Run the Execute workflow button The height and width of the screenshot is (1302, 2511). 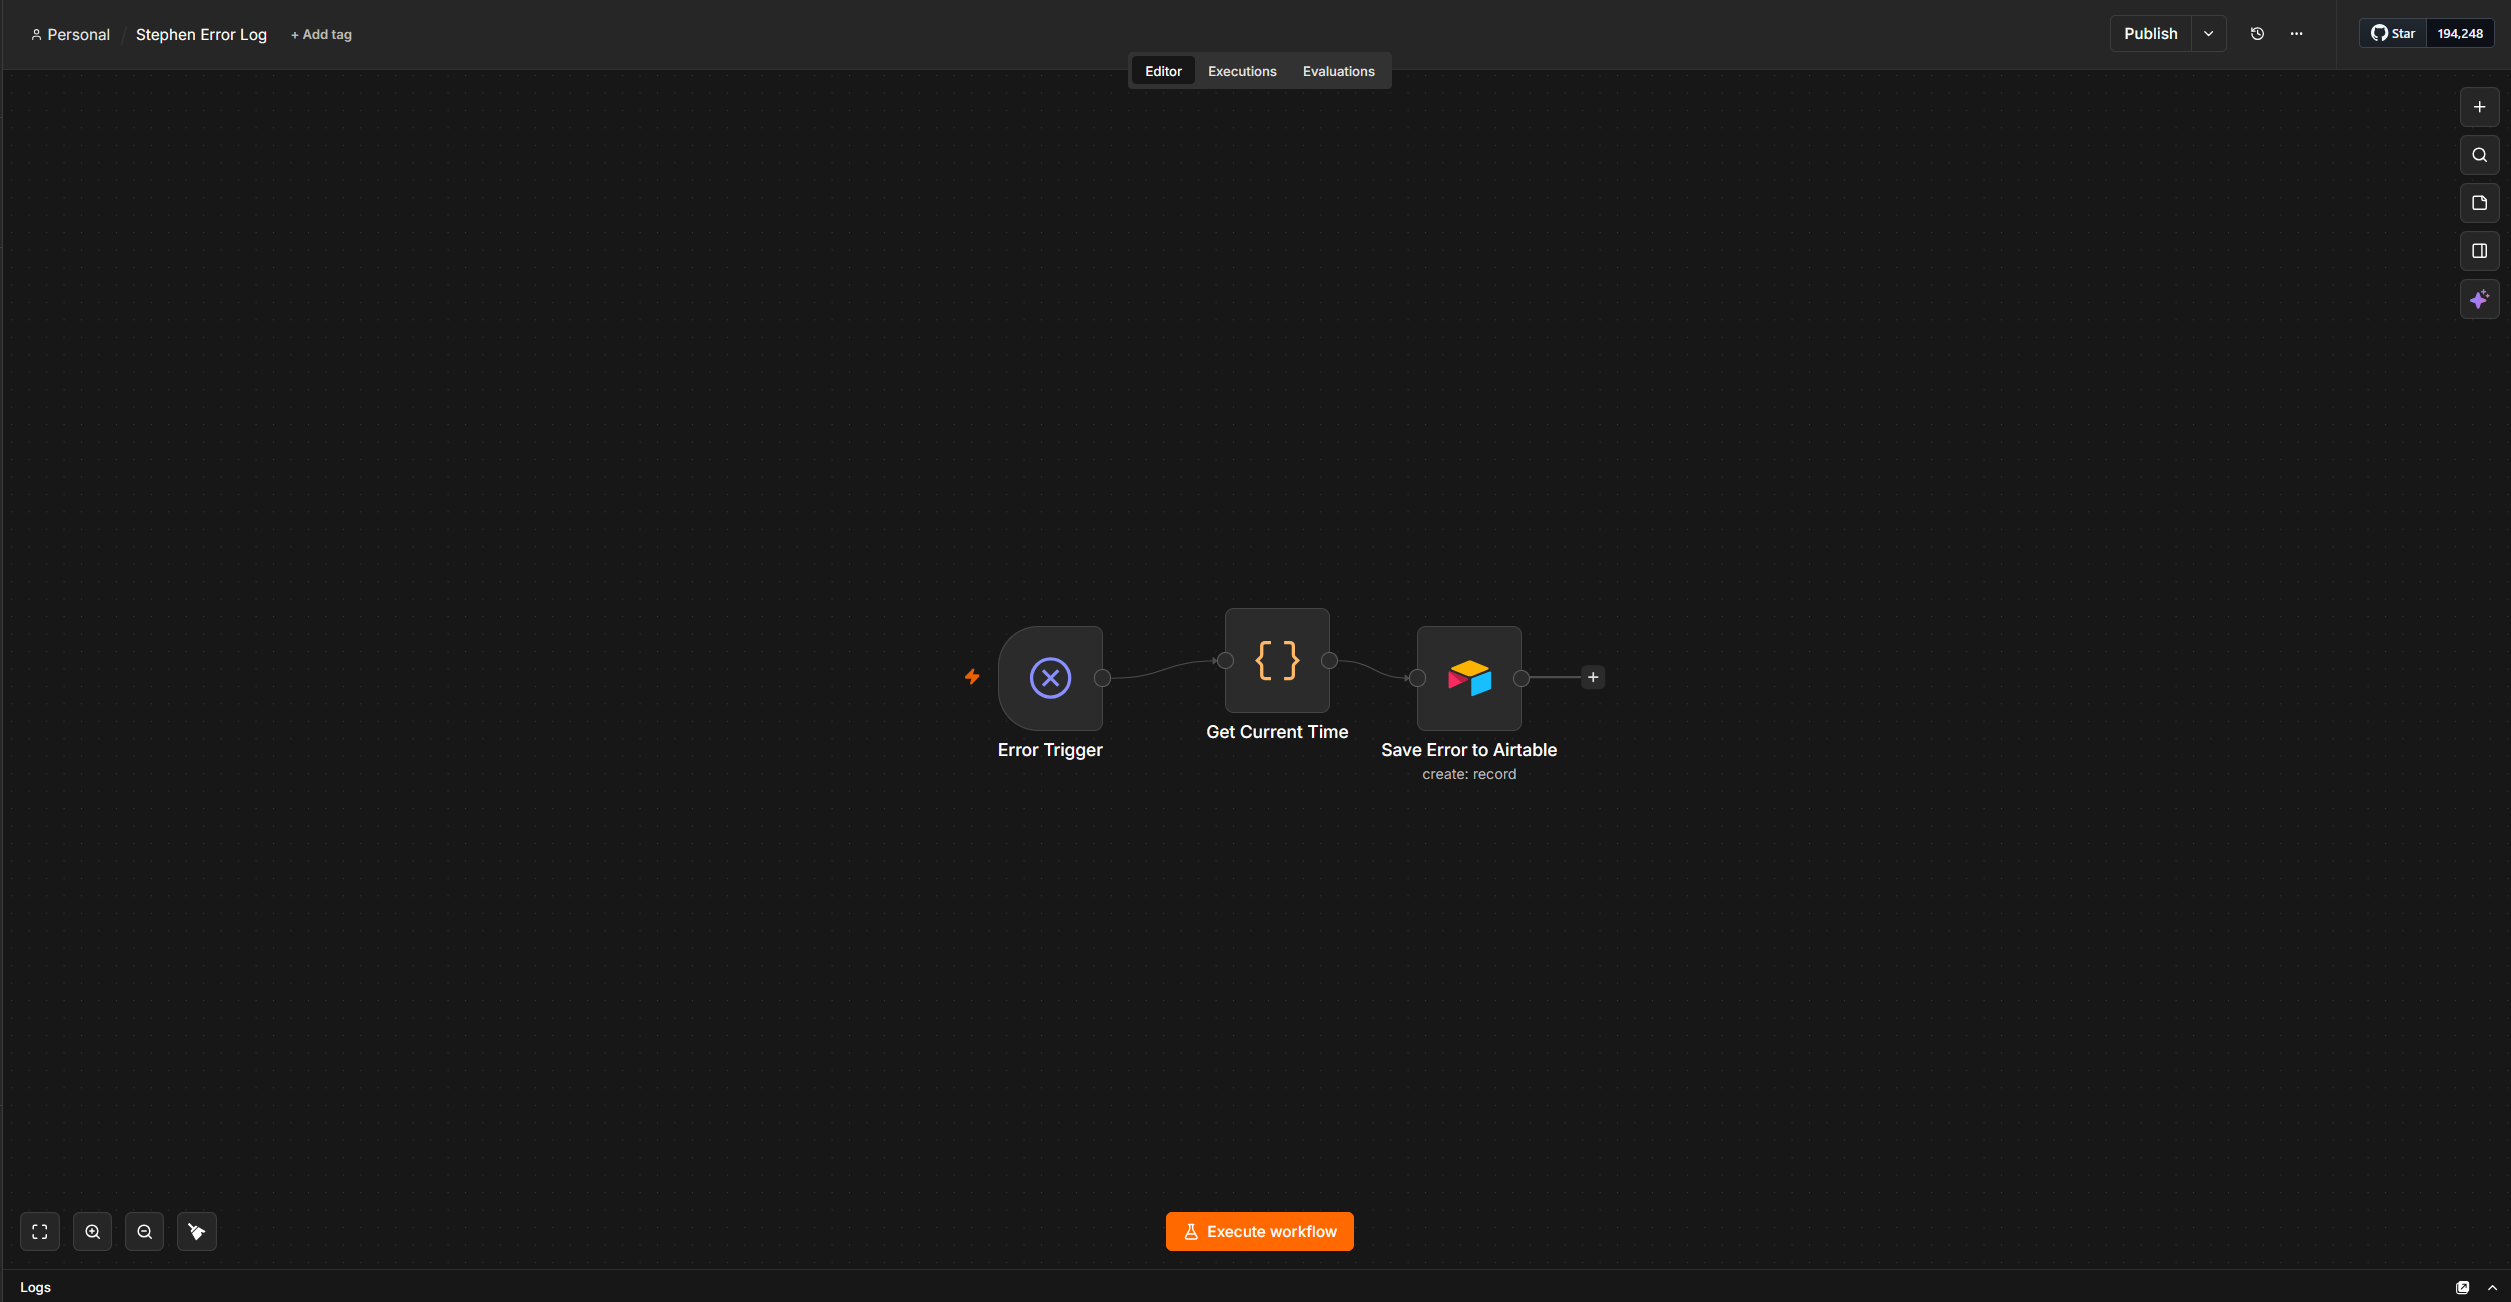[x=1259, y=1231]
